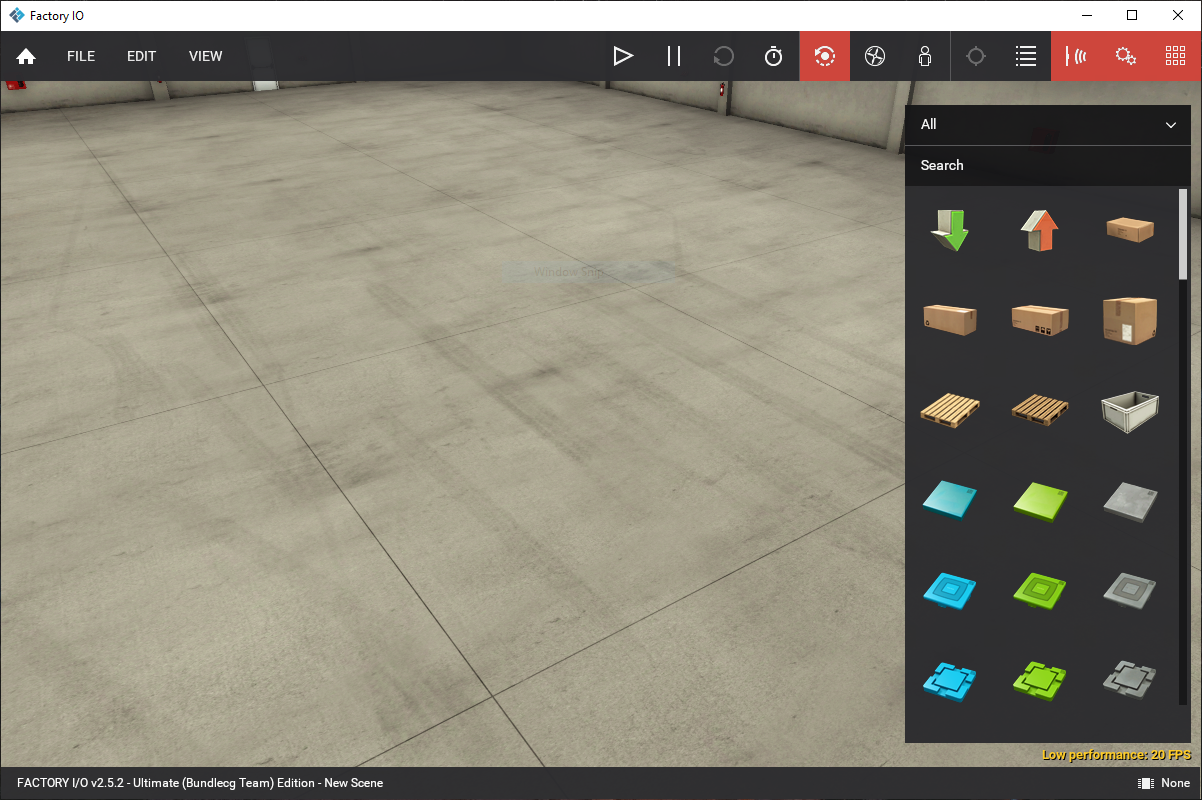This screenshot has height=800, width=1202.
Task: Click the version and scene name text
Action: (x=200, y=783)
